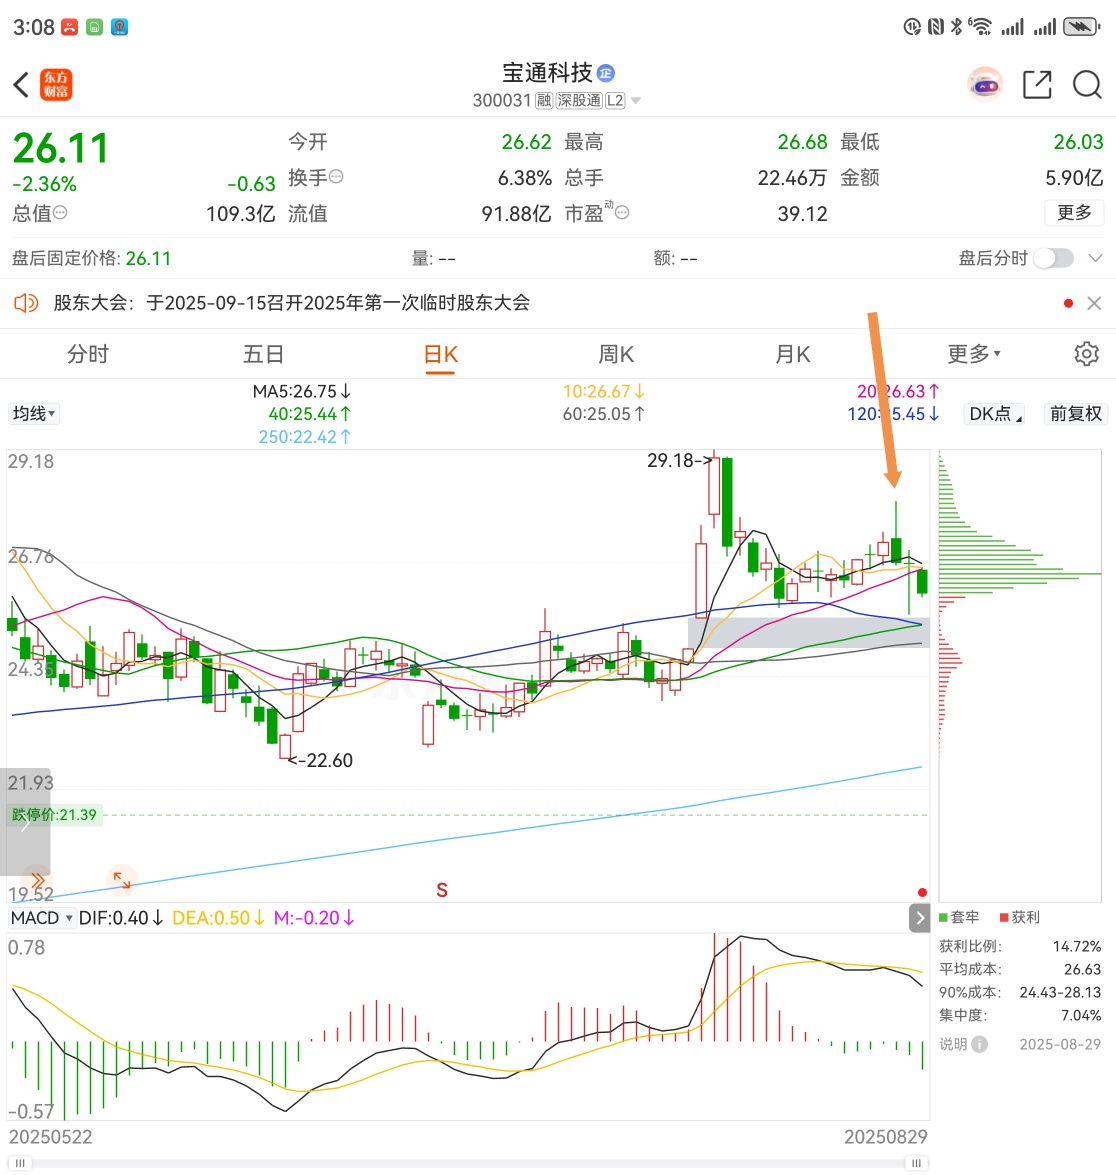Switch to the 分时 tab
1116x1175 pixels.
click(x=88, y=354)
